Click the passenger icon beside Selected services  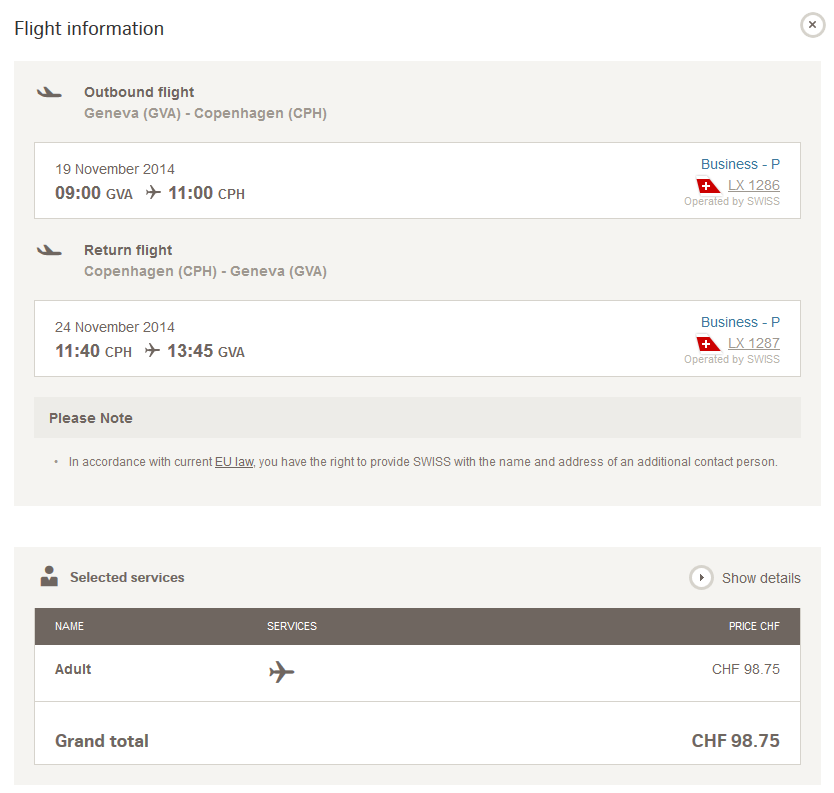click(49, 576)
